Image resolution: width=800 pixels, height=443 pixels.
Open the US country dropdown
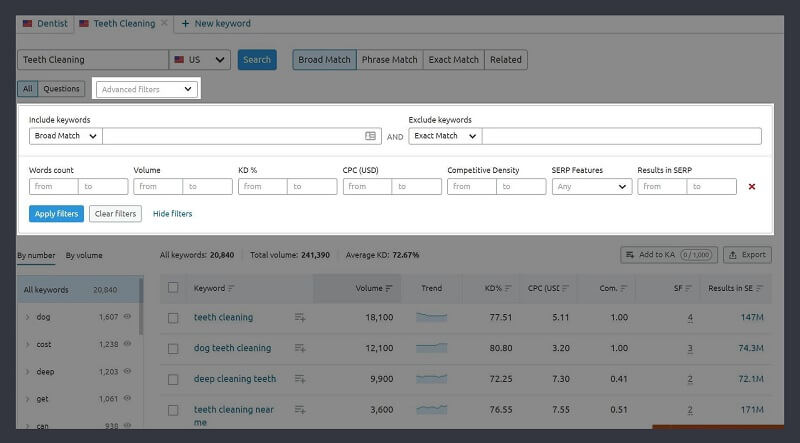[x=199, y=60]
